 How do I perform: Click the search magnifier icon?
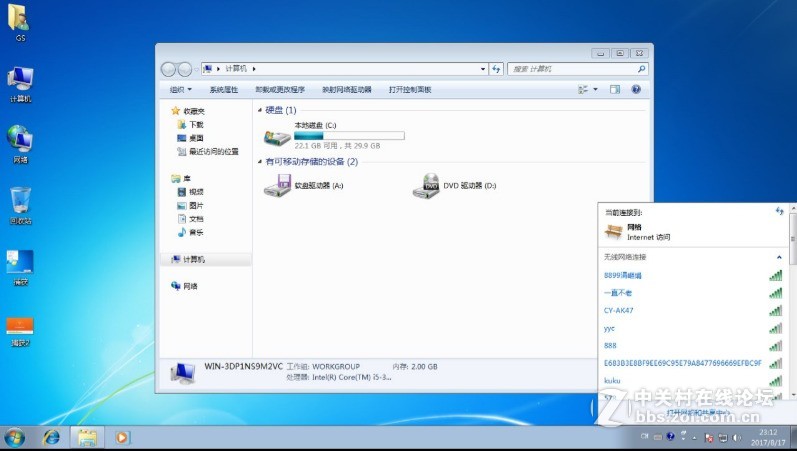point(641,69)
